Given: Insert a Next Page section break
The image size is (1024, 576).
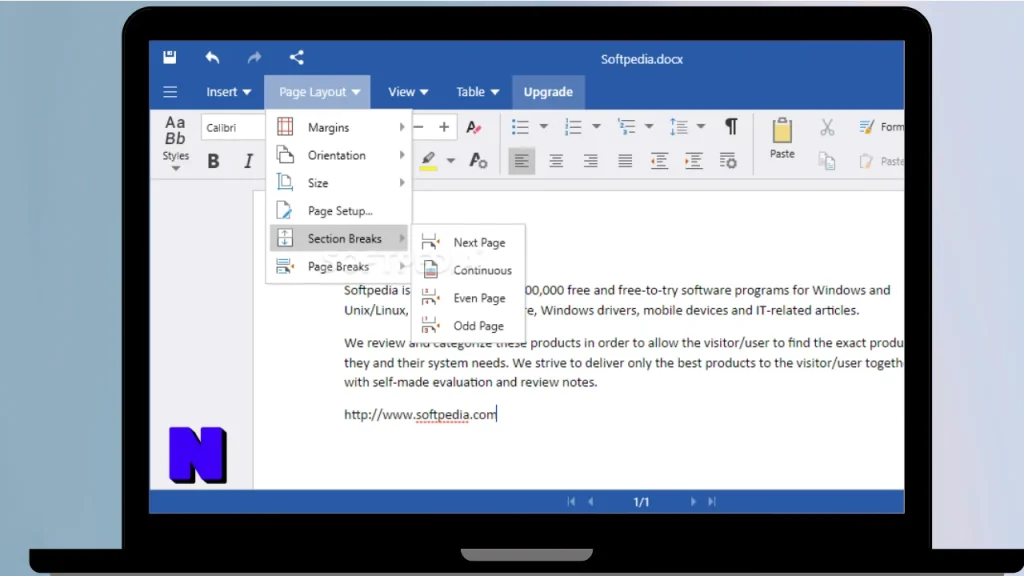Looking at the screenshot, I should coord(468,242).
